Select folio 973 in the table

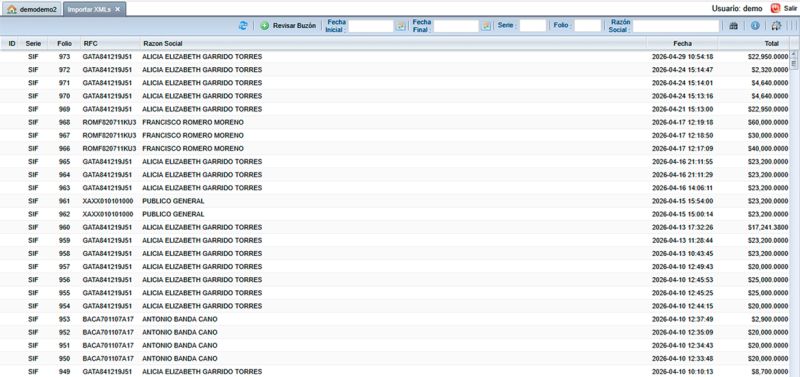click(64, 57)
